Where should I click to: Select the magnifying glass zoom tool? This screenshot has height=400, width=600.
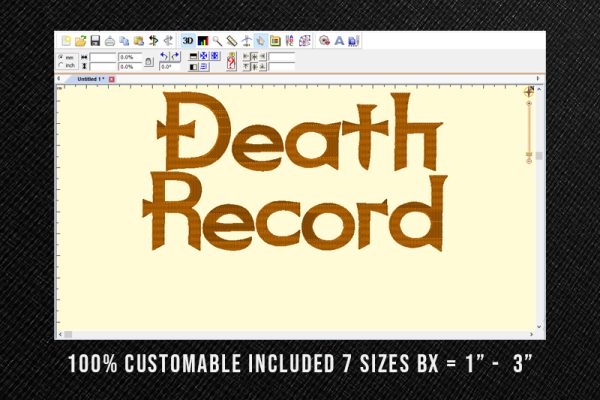pos(217,41)
